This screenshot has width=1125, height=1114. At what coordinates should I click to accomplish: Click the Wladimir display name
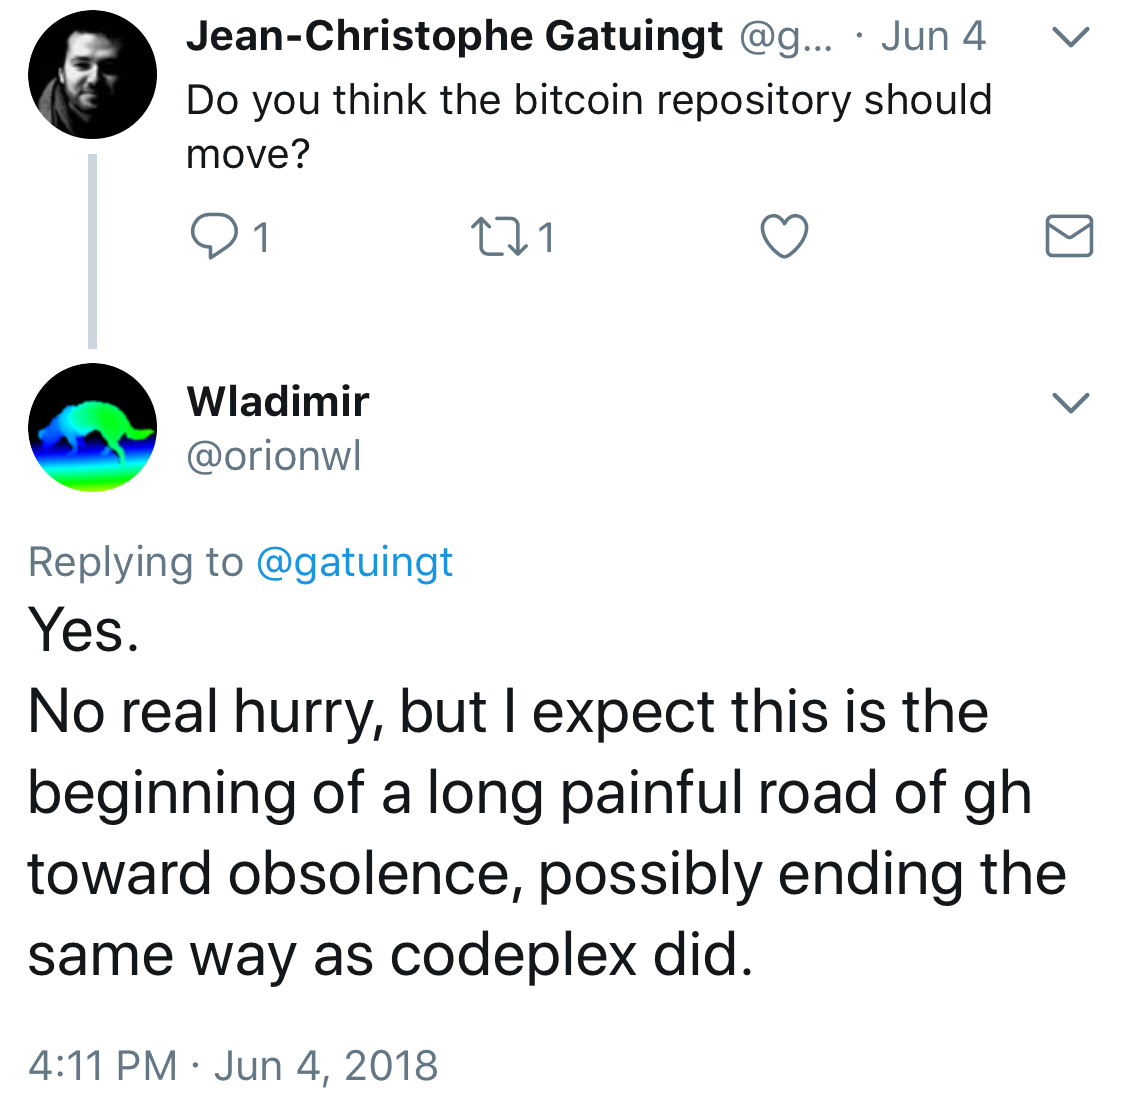pos(278,401)
